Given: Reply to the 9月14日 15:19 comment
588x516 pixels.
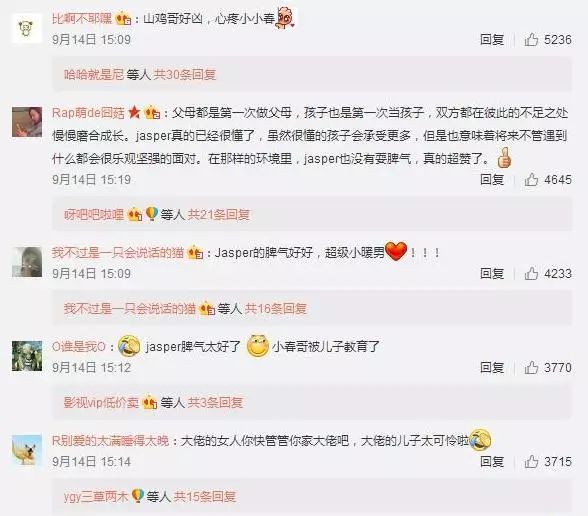Looking at the screenshot, I should click(492, 180).
